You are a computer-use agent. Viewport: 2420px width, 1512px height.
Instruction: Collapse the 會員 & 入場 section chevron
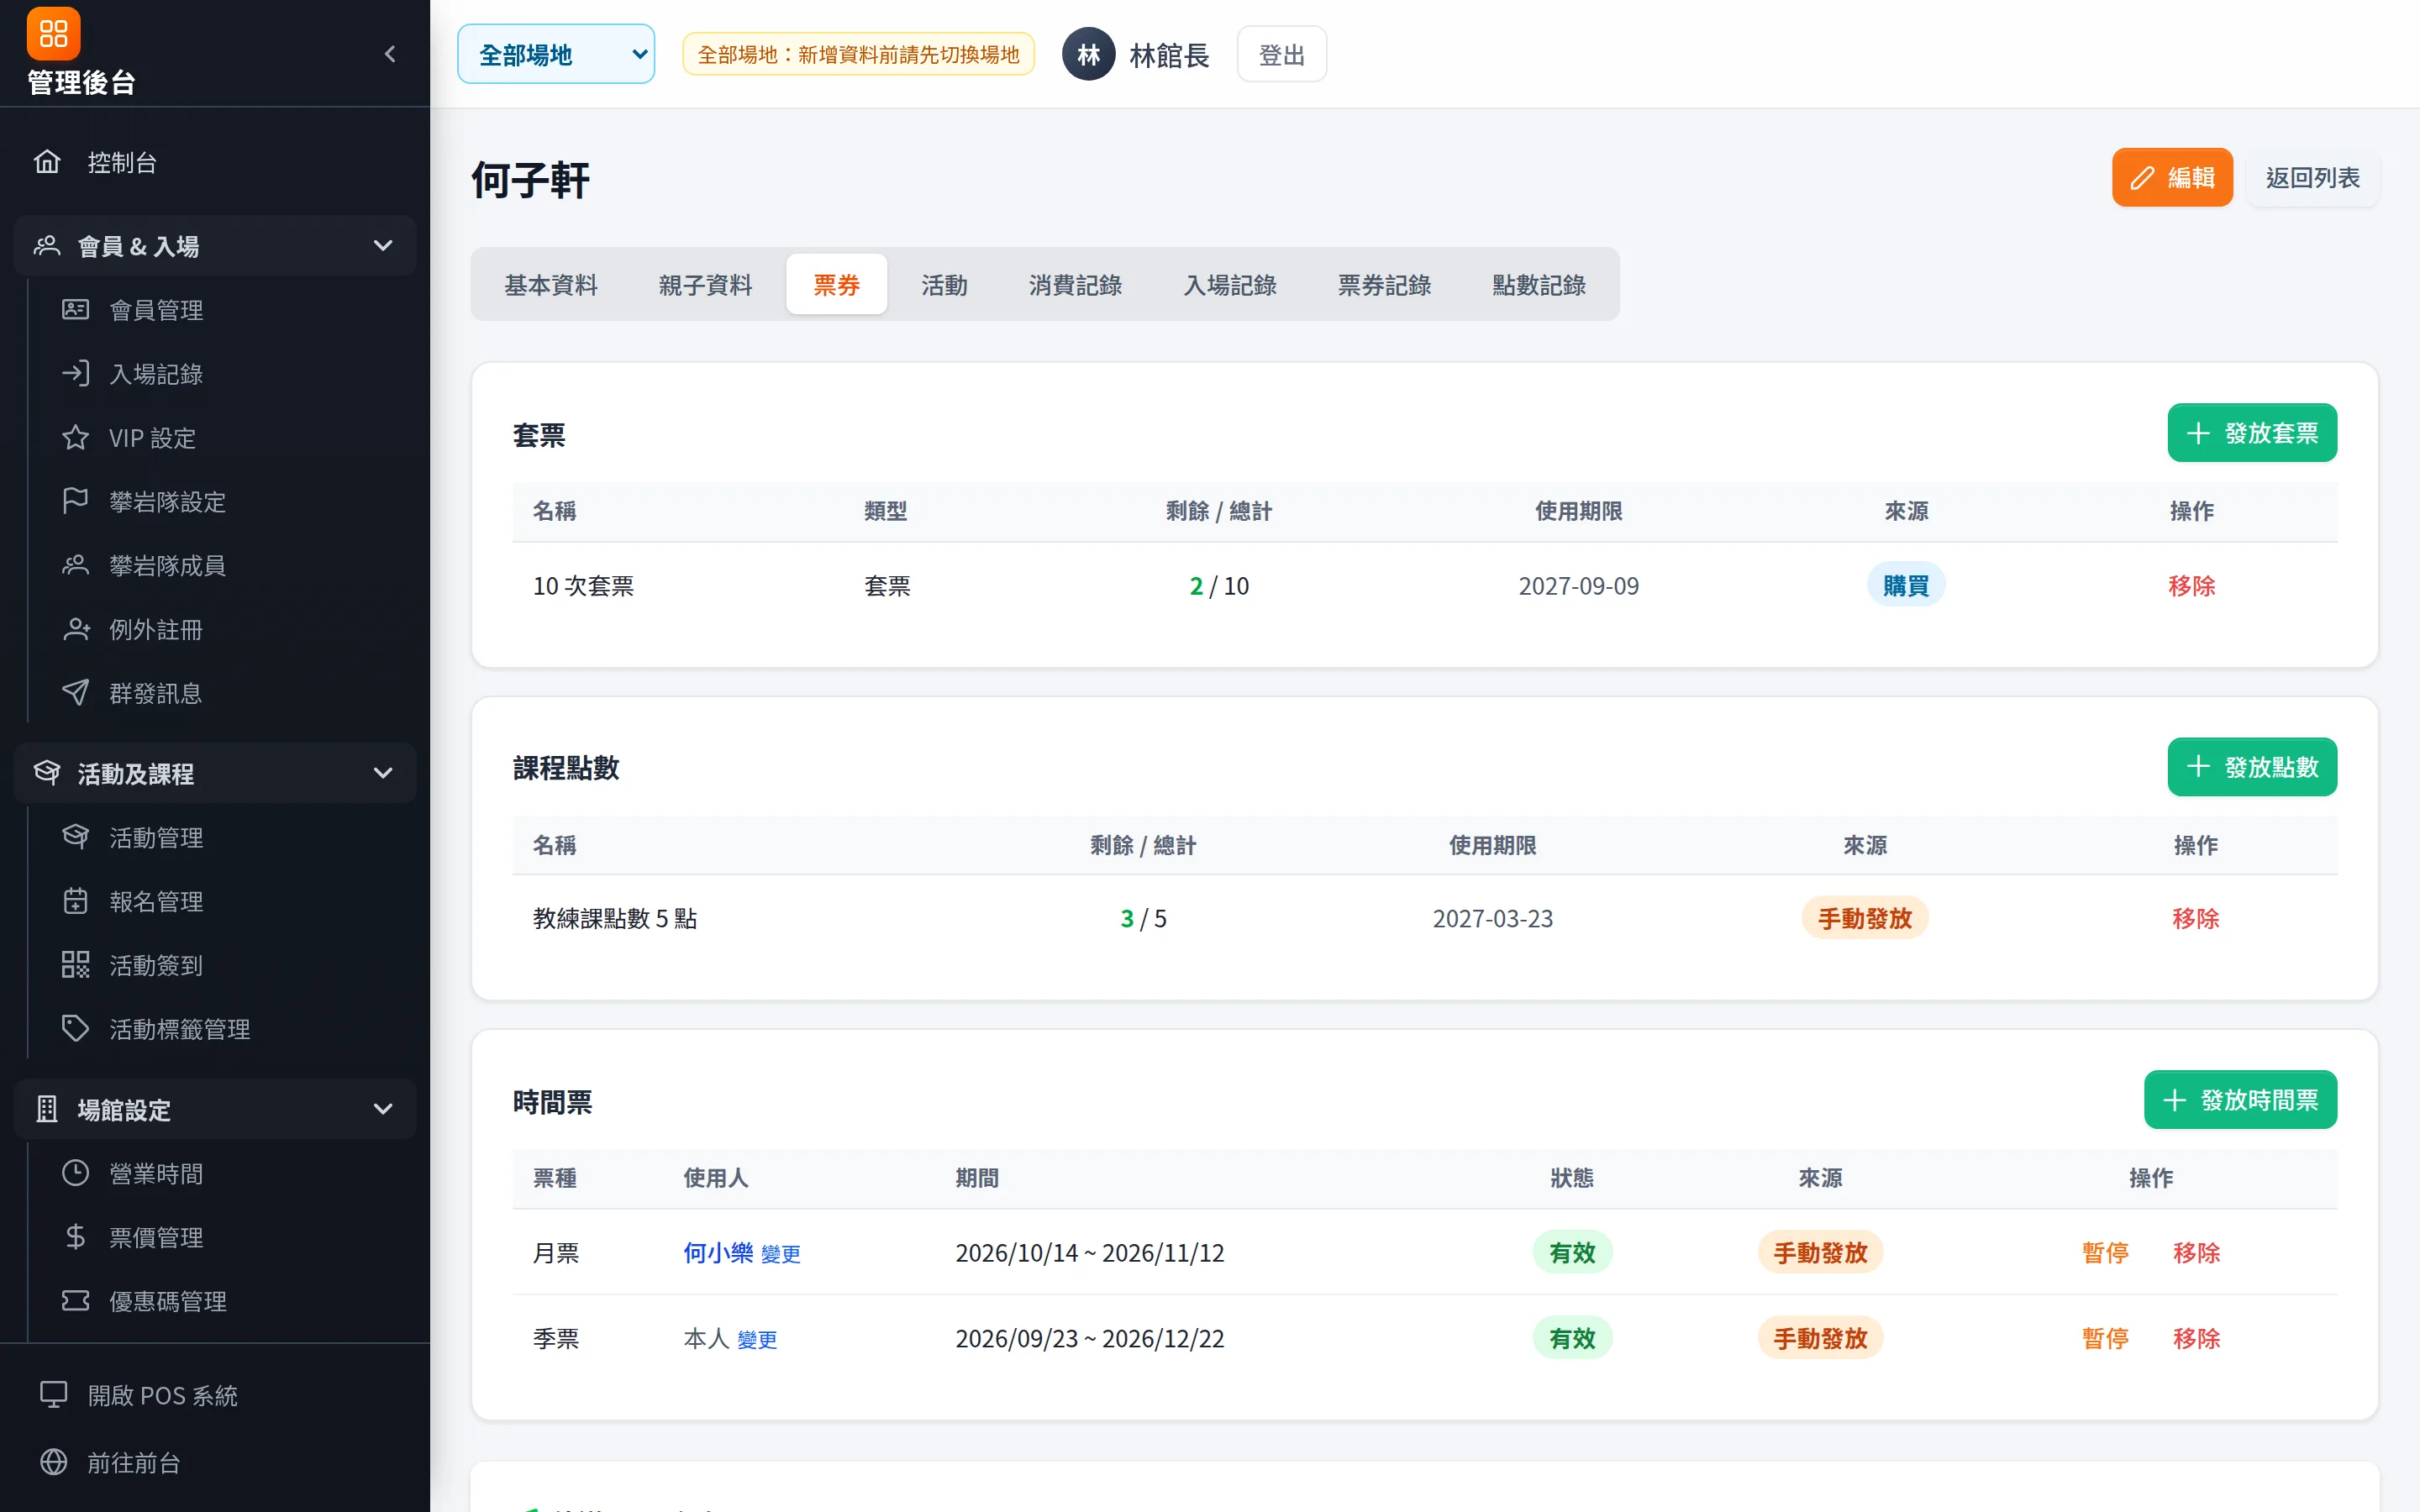click(x=383, y=246)
